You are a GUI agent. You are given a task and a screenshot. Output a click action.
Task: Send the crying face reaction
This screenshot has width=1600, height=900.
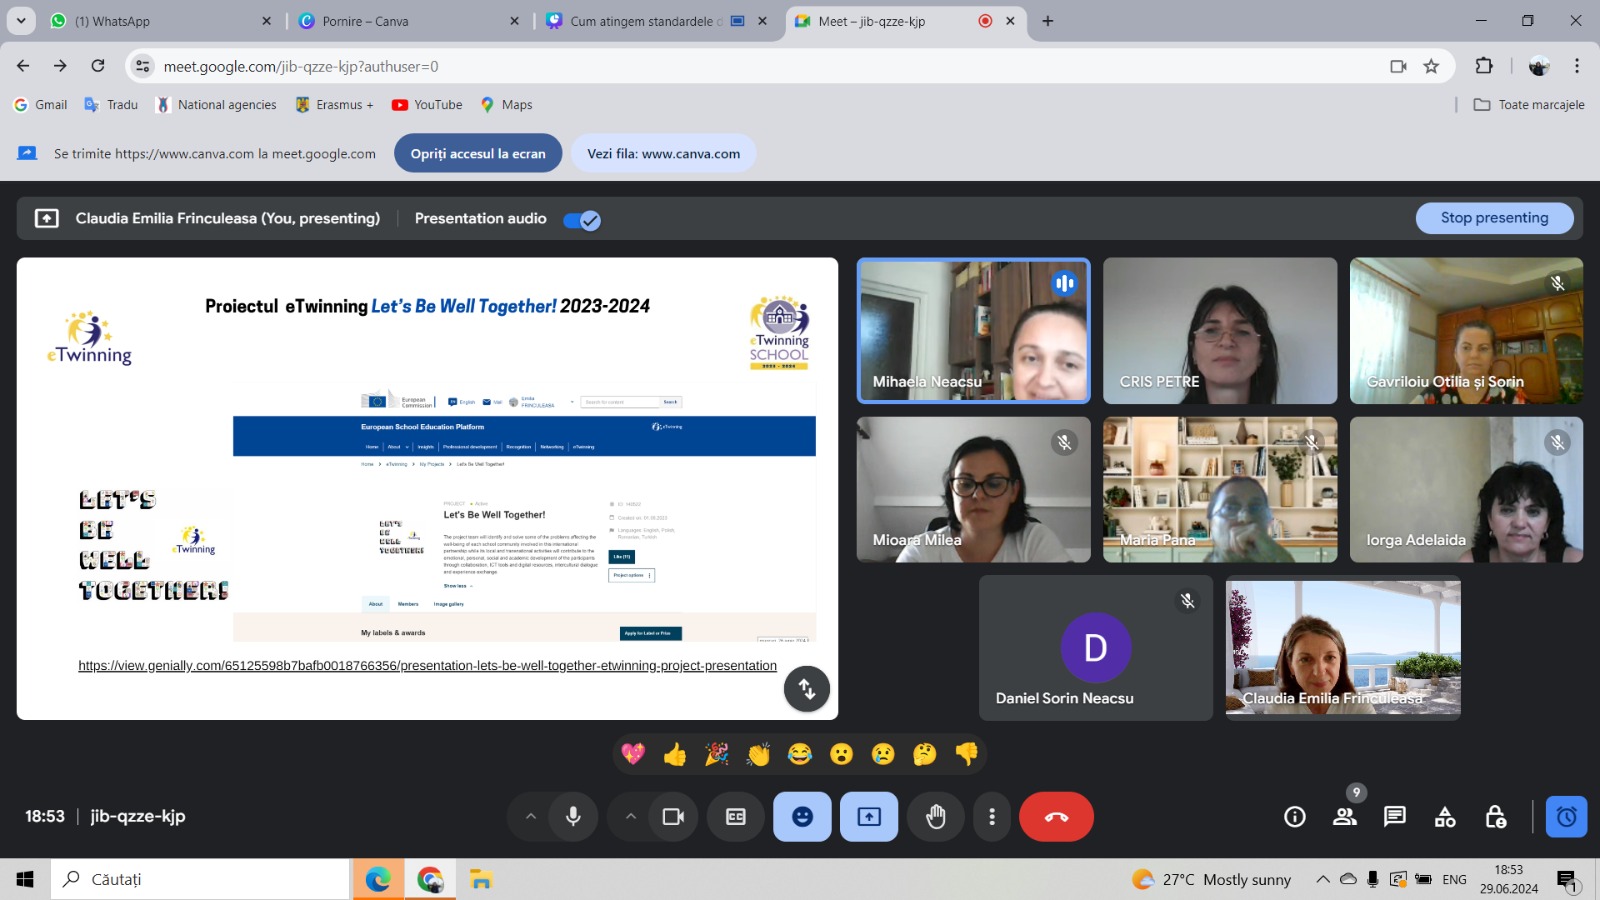883,754
